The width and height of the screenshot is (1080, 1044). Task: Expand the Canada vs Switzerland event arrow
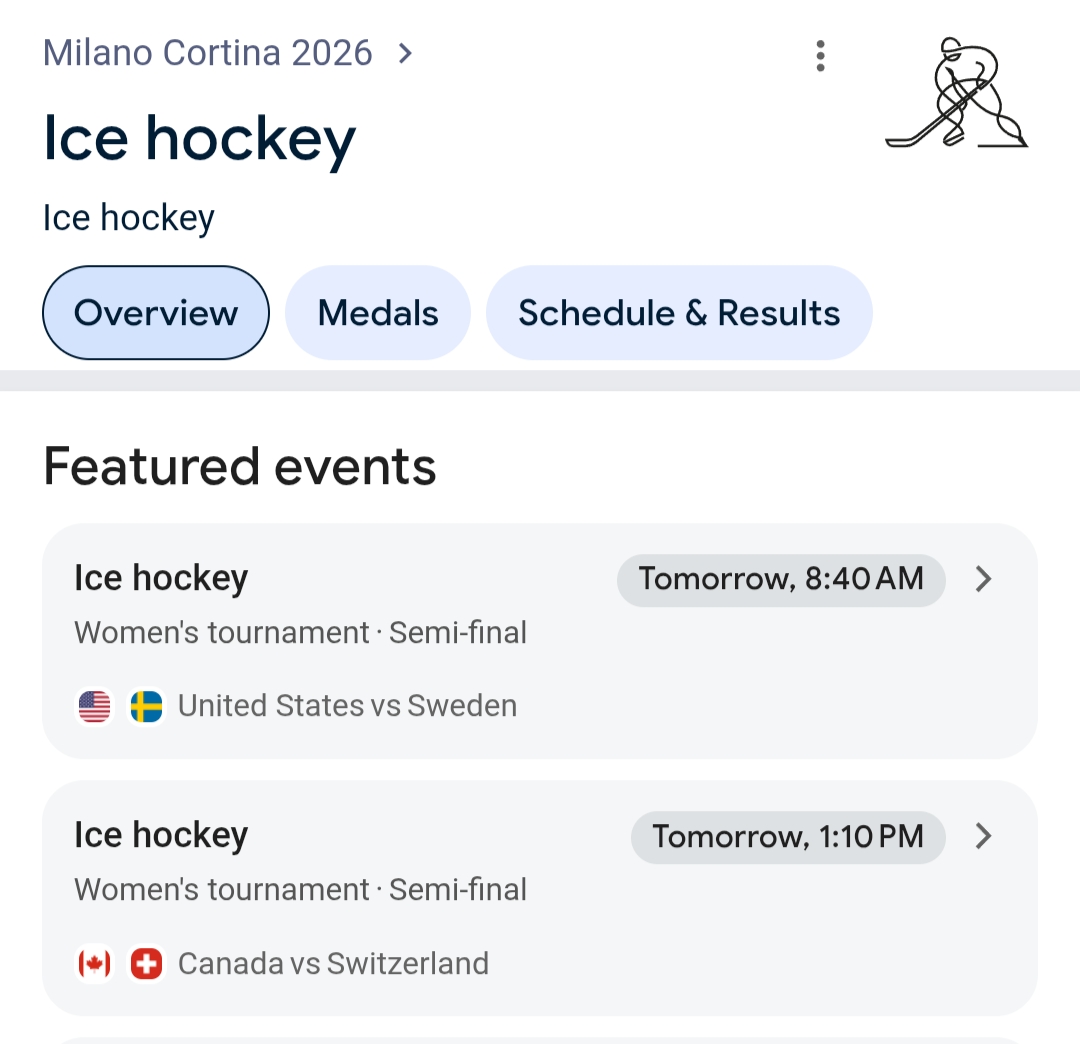click(x=984, y=836)
